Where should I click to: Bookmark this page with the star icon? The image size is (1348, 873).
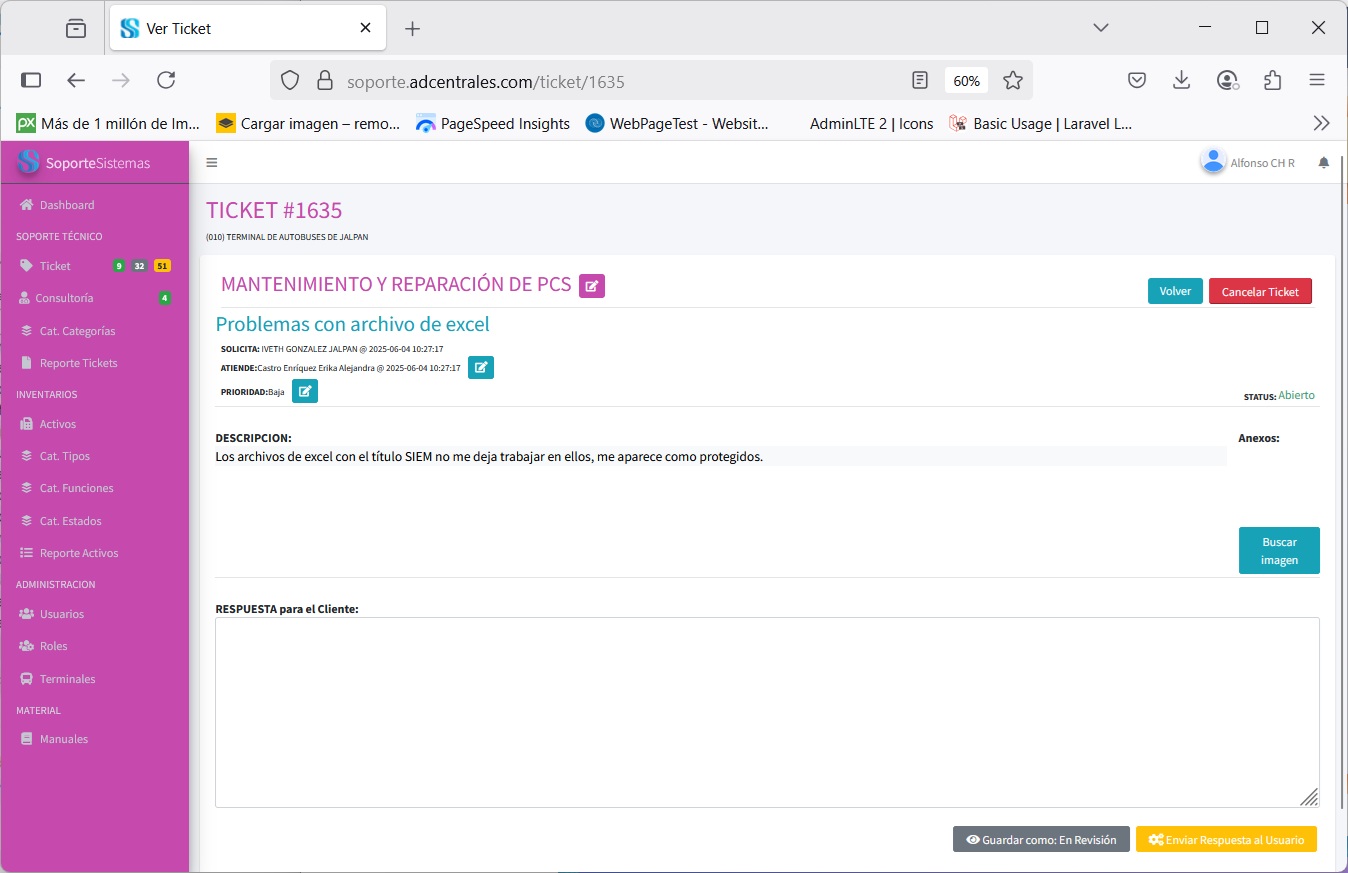(1013, 81)
